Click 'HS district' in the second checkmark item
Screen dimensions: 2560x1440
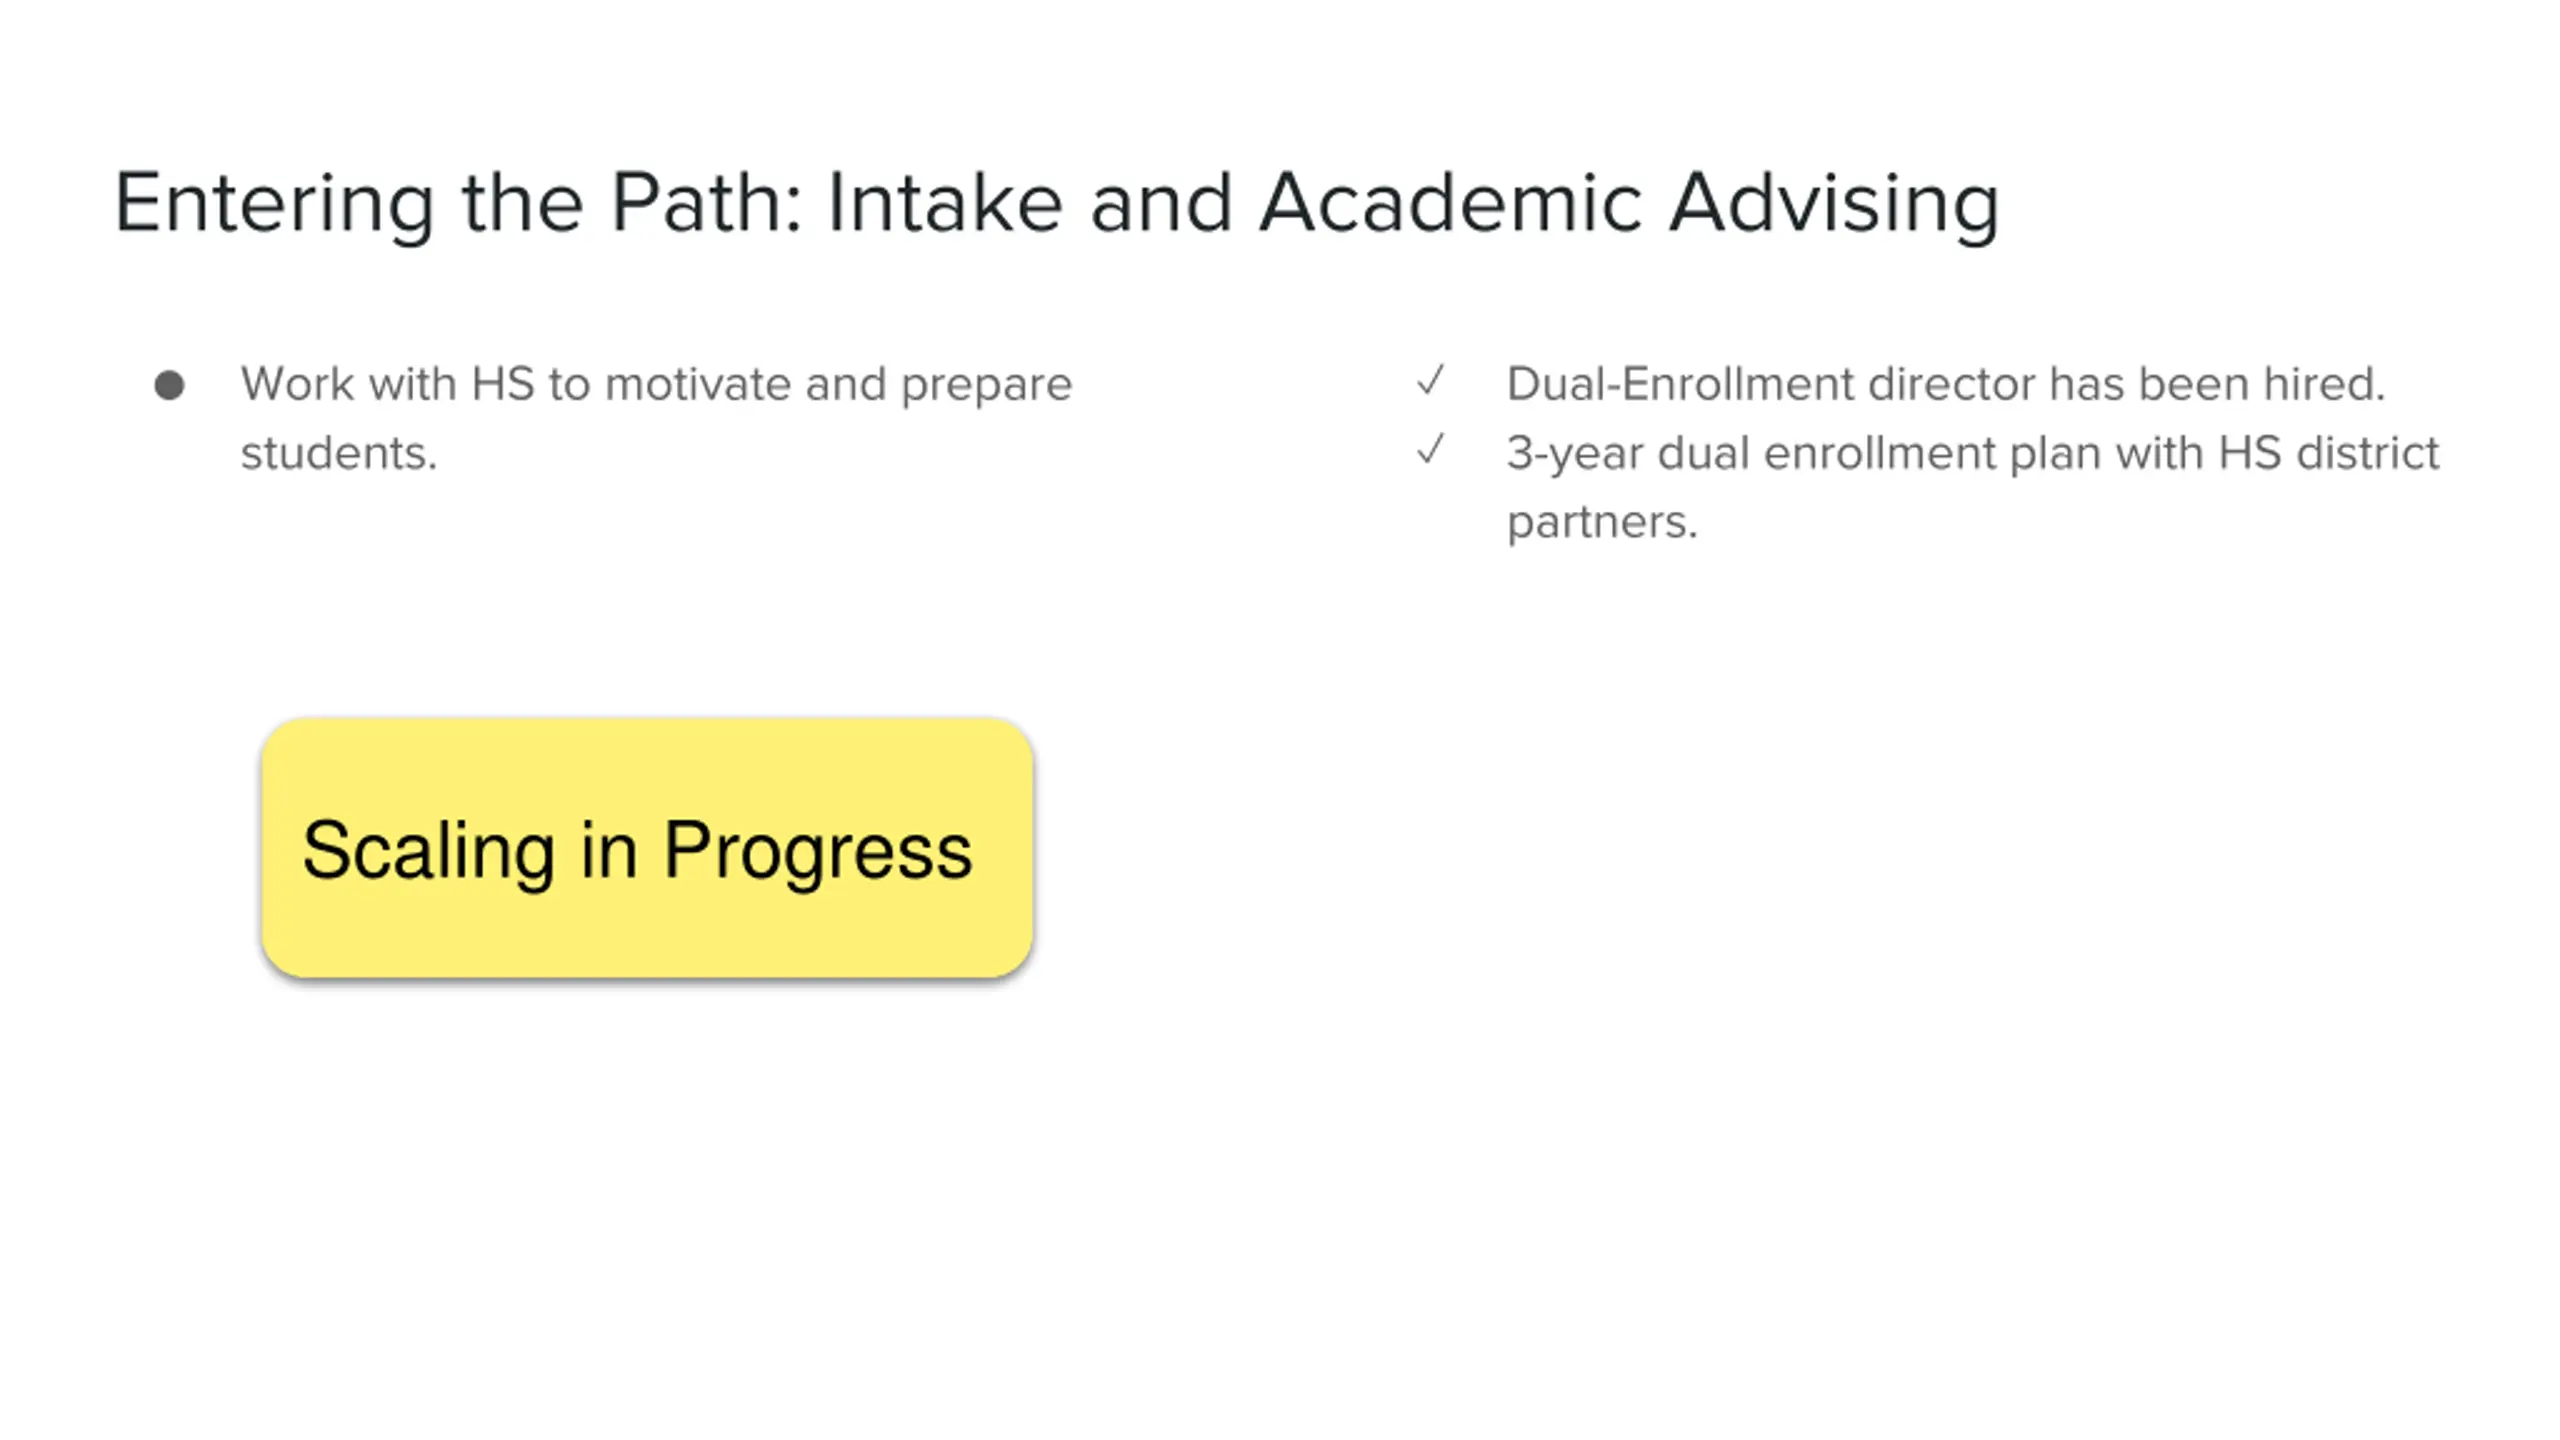coord(2328,454)
